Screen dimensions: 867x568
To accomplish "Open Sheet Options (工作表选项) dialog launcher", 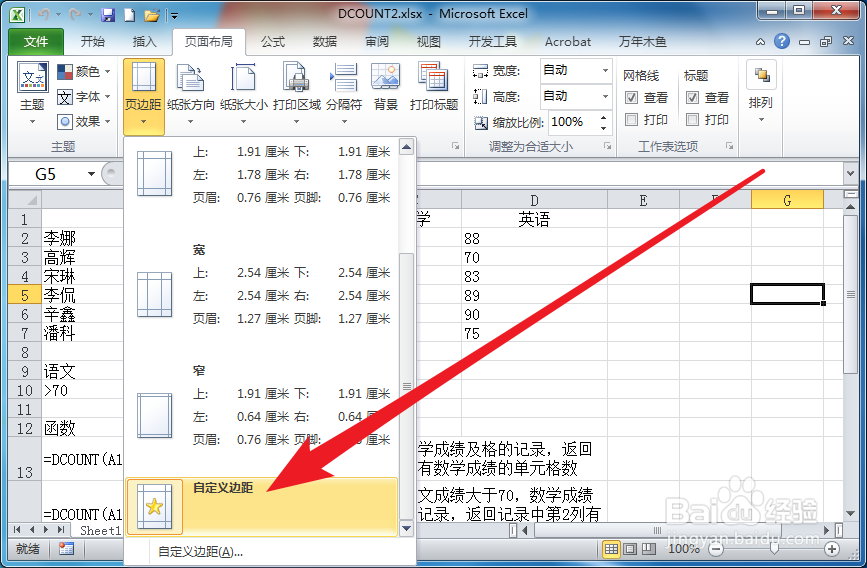I will click(729, 146).
